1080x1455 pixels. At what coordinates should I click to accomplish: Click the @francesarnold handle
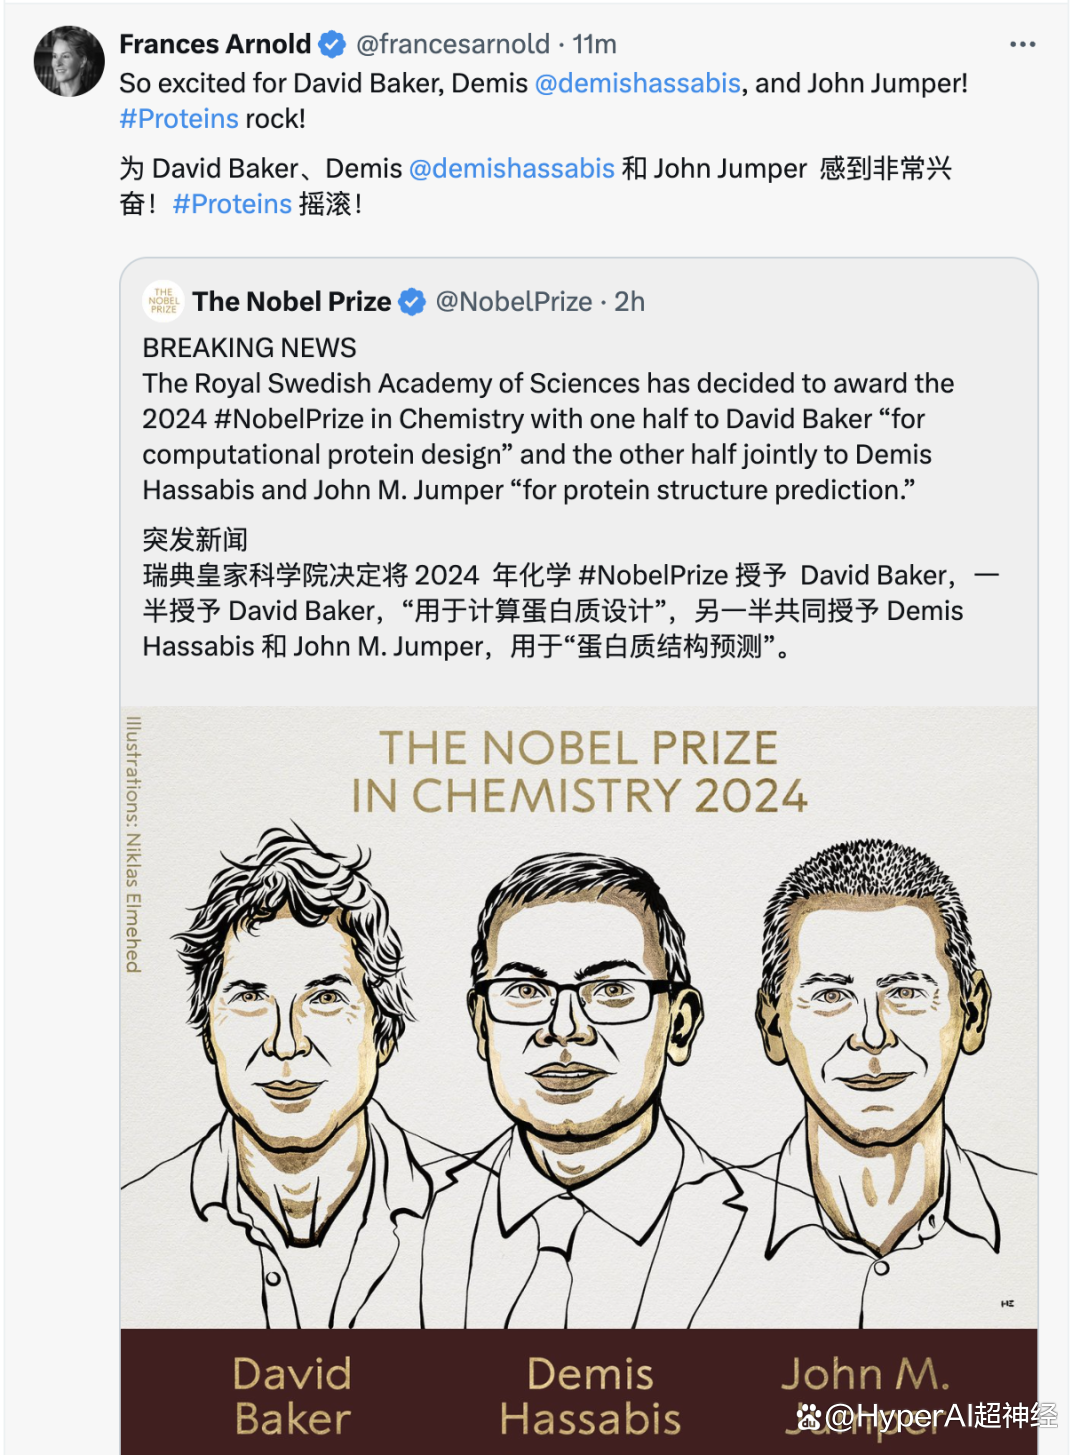point(453,44)
